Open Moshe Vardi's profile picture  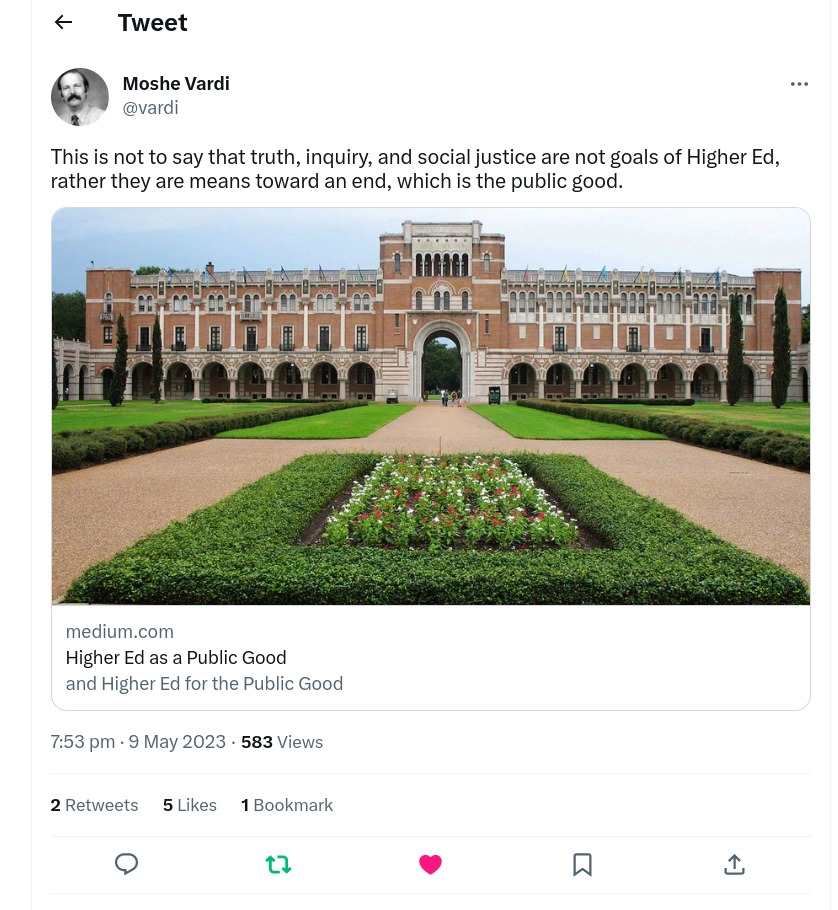click(80, 97)
